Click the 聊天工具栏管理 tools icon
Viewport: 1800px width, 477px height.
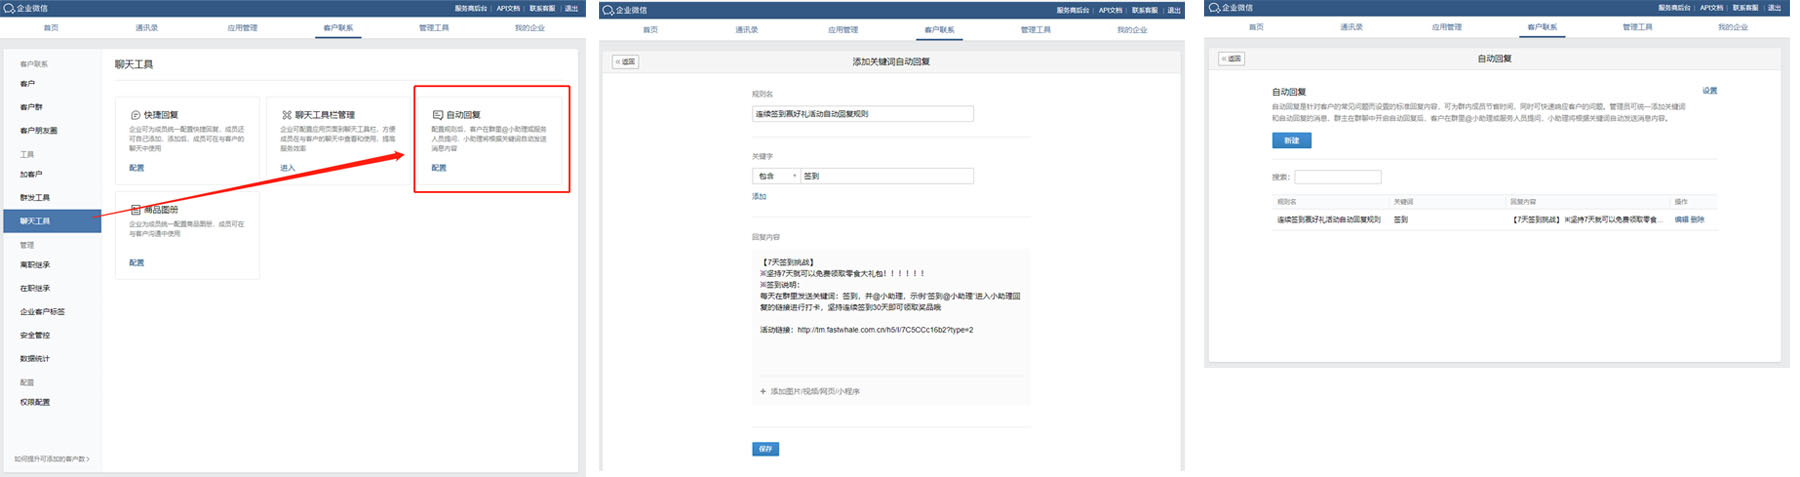tap(287, 115)
